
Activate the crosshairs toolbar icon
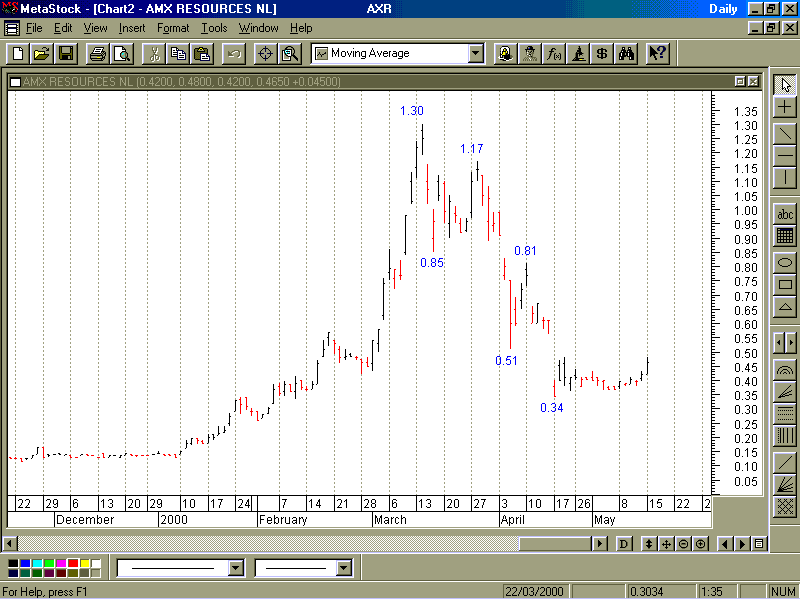pos(265,54)
